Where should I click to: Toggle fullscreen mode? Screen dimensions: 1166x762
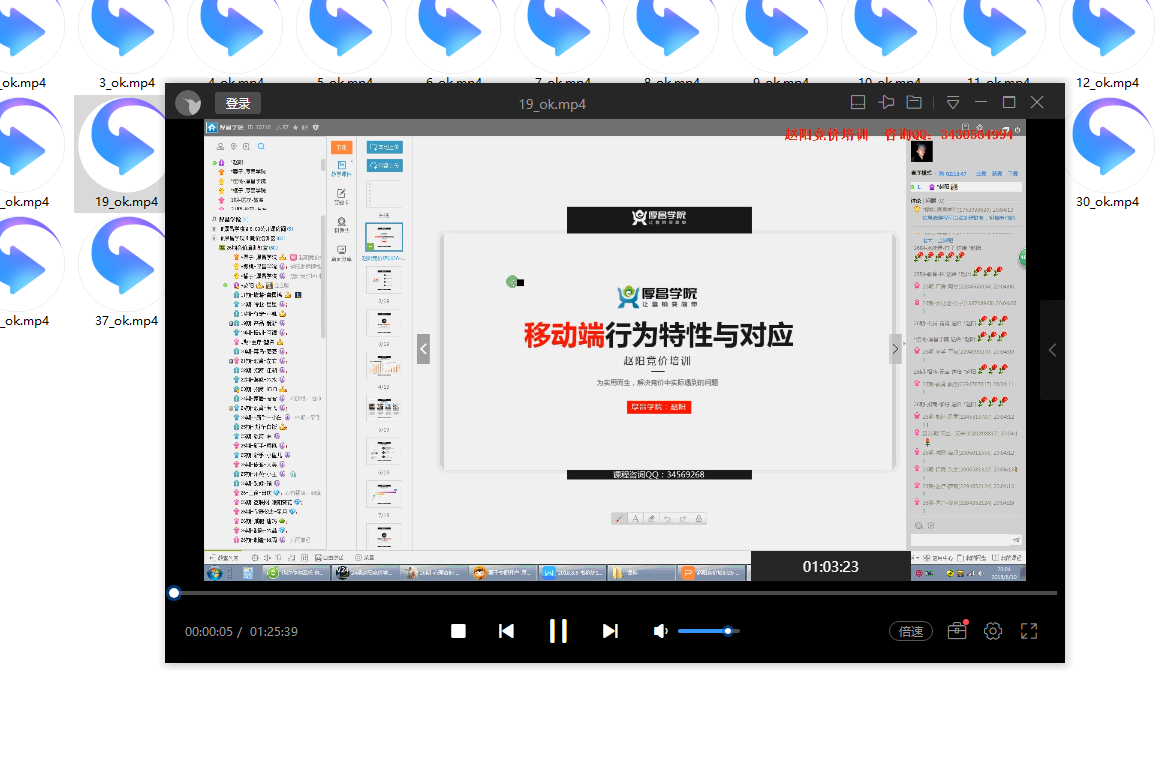point(1029,631)
